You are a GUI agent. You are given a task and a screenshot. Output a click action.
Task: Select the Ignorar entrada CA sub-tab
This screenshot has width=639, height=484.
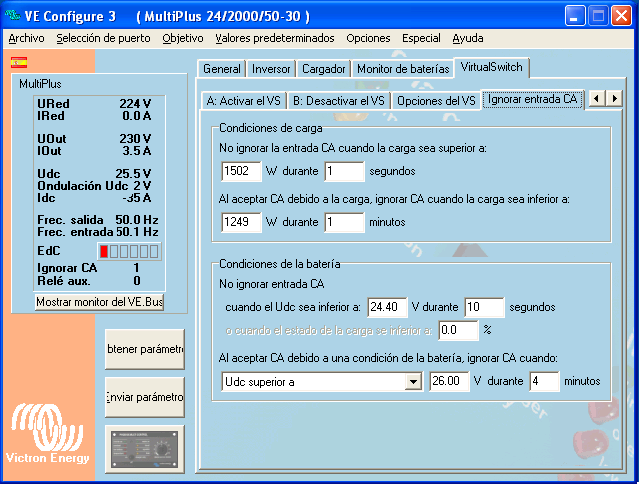tap(532, 99)
